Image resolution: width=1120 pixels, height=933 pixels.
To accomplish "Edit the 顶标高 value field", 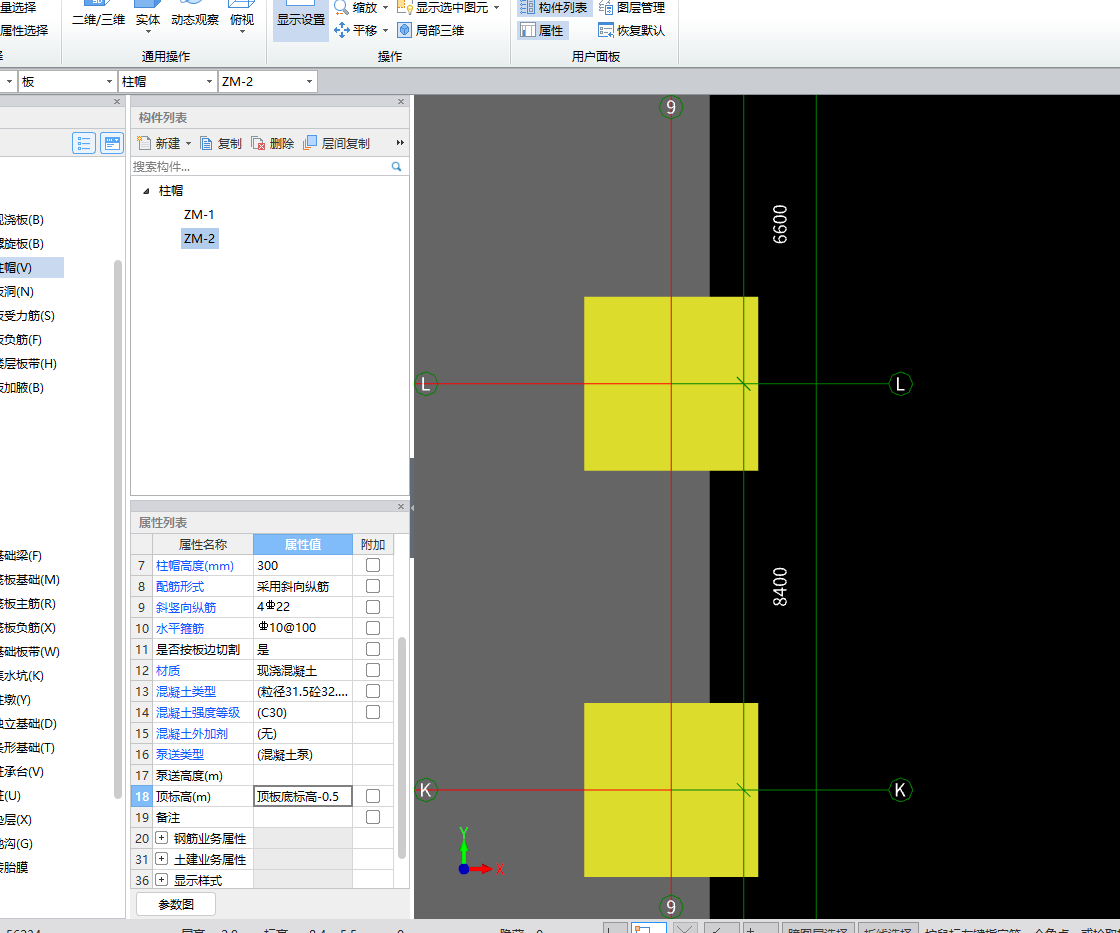I will [x=303, y=796].
